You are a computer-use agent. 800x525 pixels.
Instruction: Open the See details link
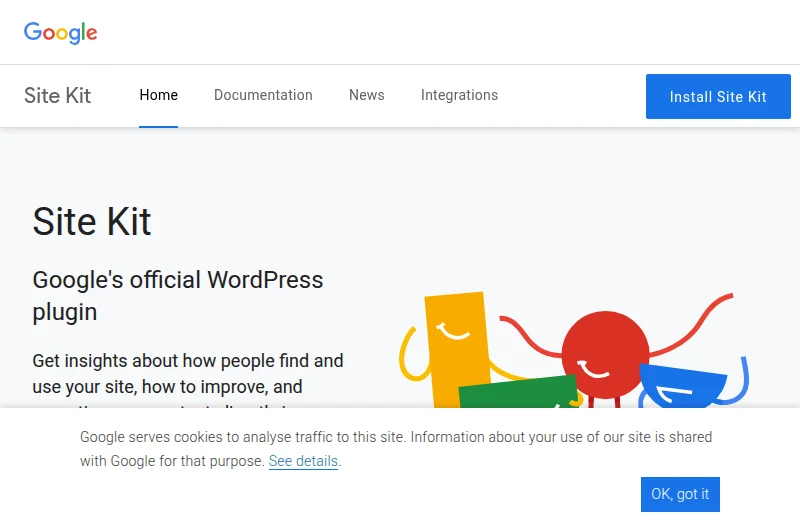pyautogui.click(x=303, y=461)
